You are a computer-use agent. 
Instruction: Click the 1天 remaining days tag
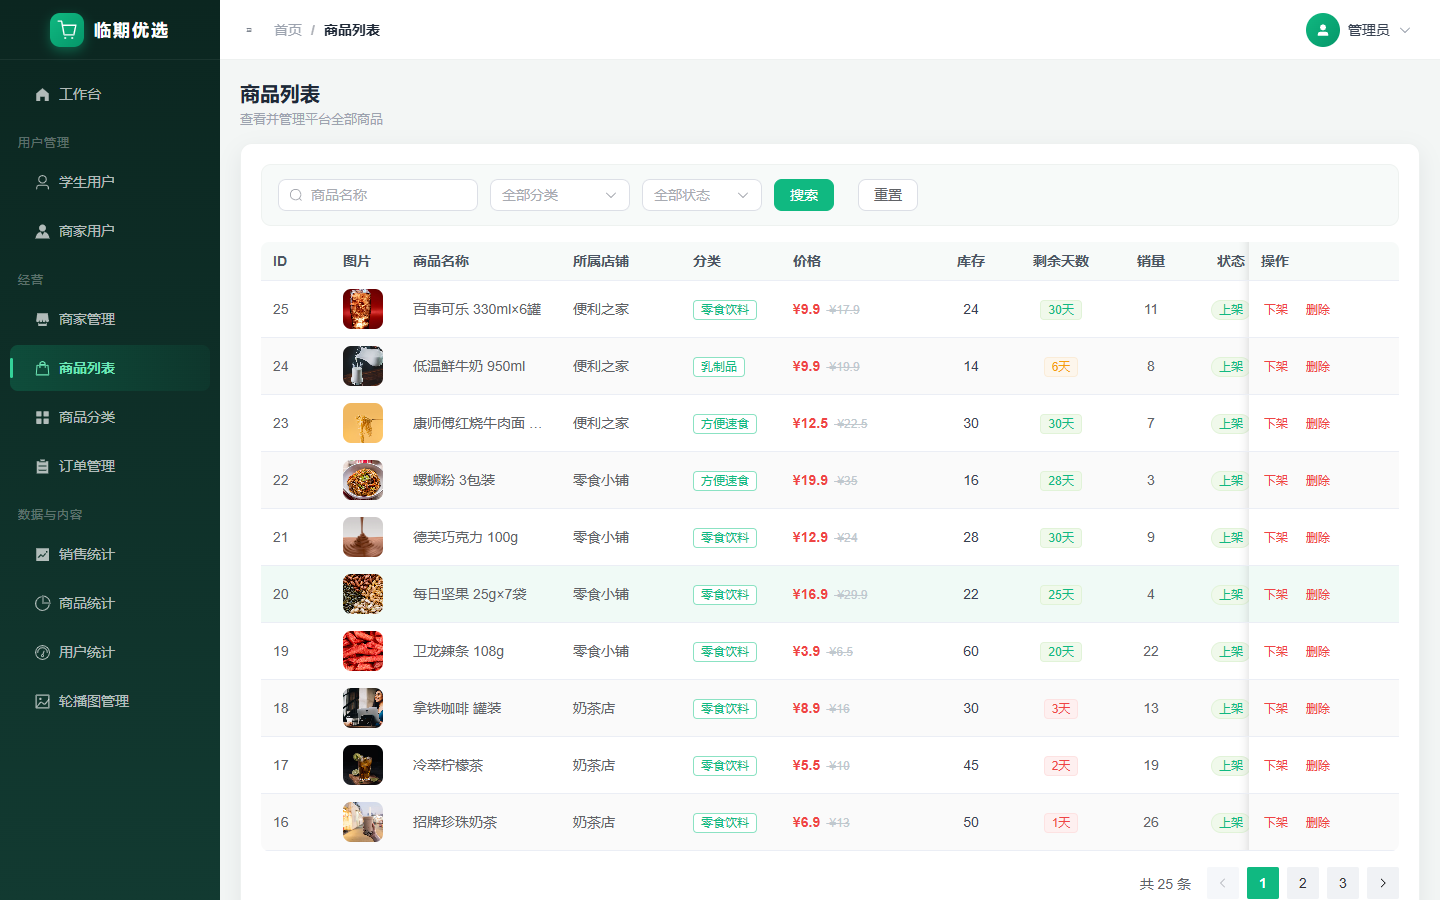pos(1061,823)
